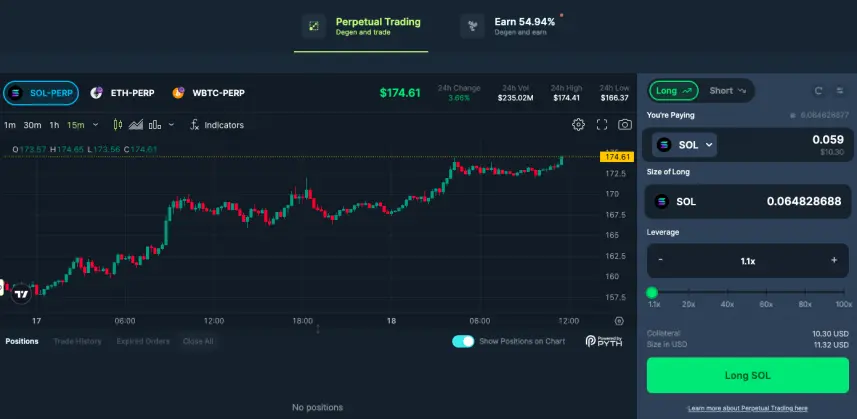The image size is (857, 419).
Task: Expand the time interval dropdown
Action: coord(96,125)
